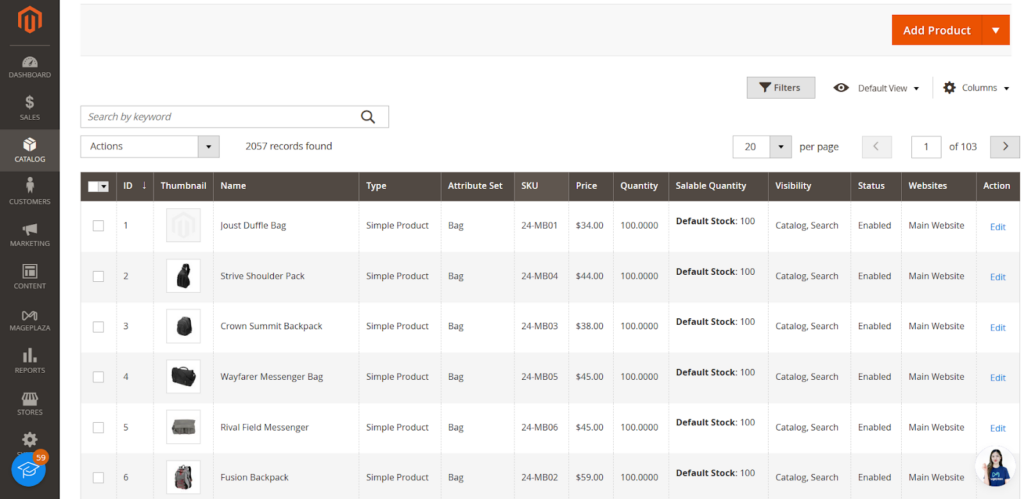This screenshot has height=499, width=1024.
Task: Open the per page count dropdown
Action: point(780,147)
